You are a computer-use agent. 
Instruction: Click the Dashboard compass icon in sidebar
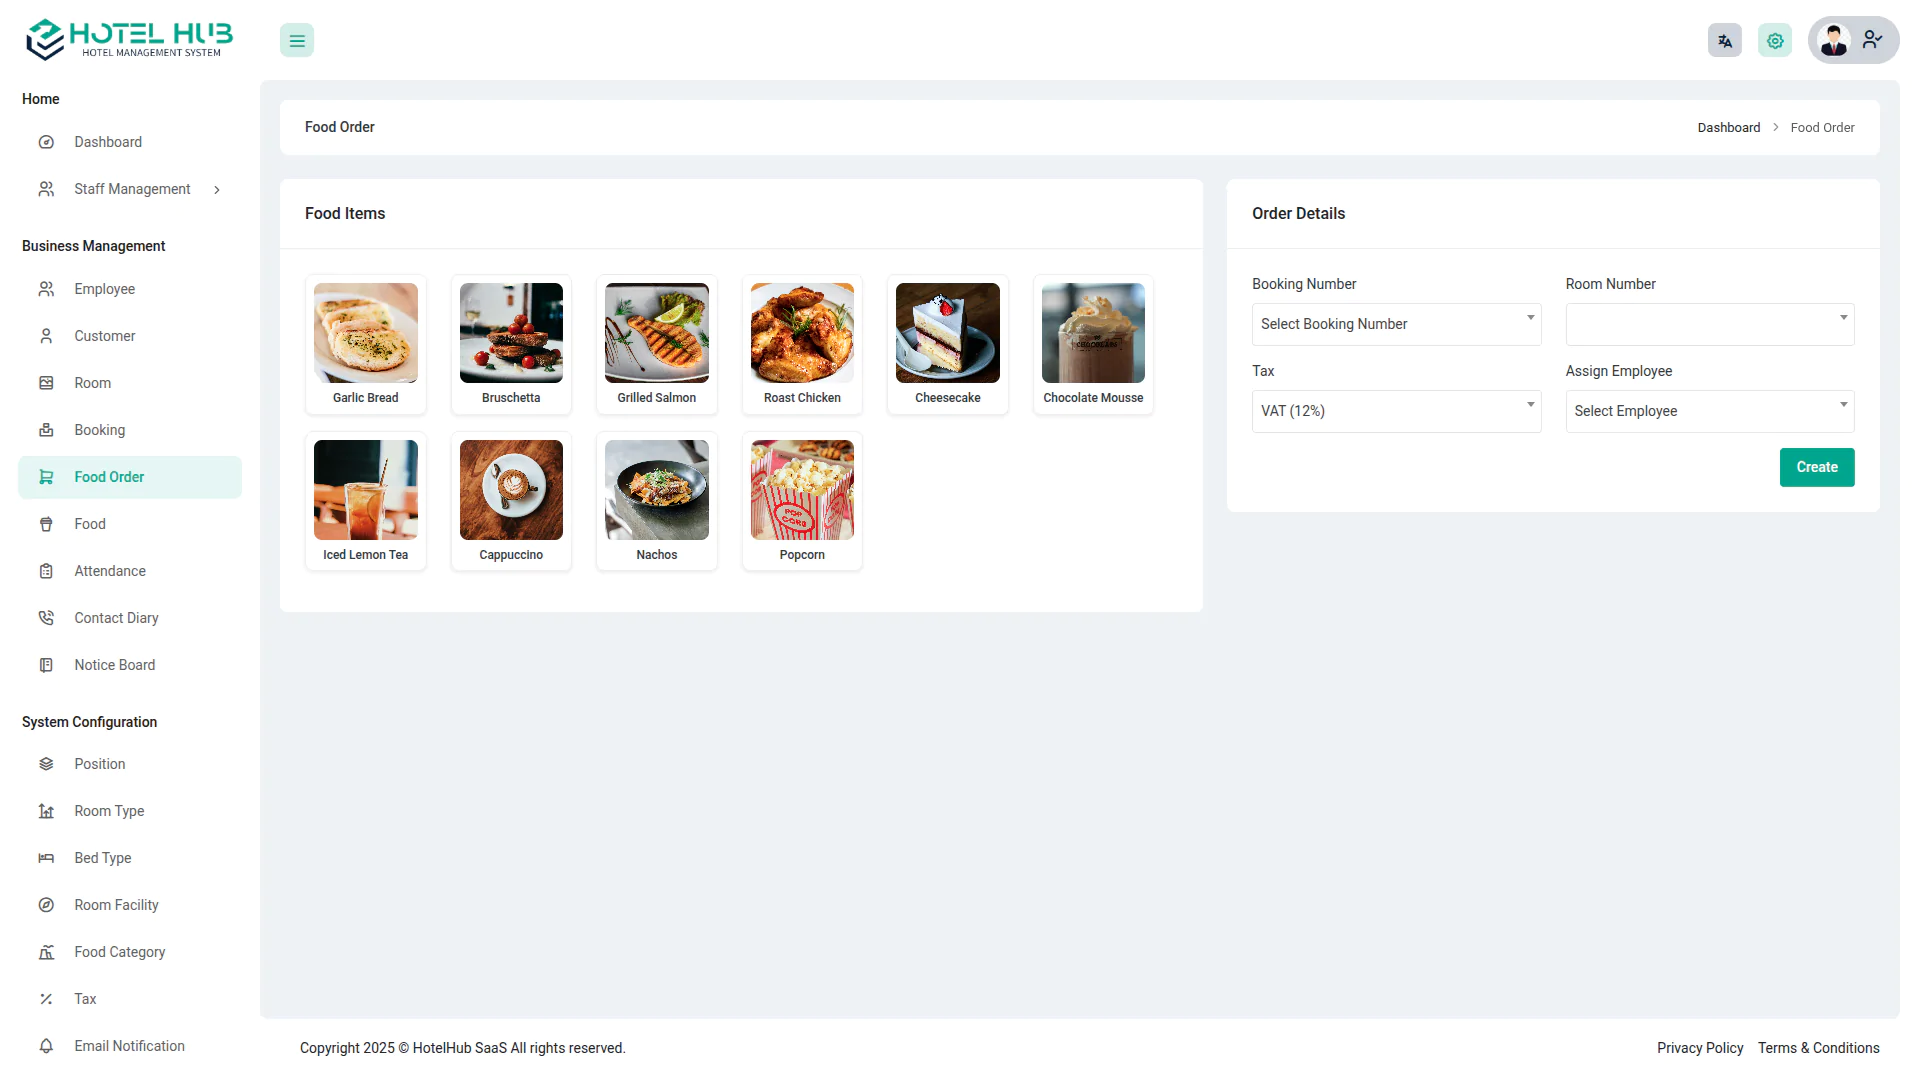coord(46,142)
